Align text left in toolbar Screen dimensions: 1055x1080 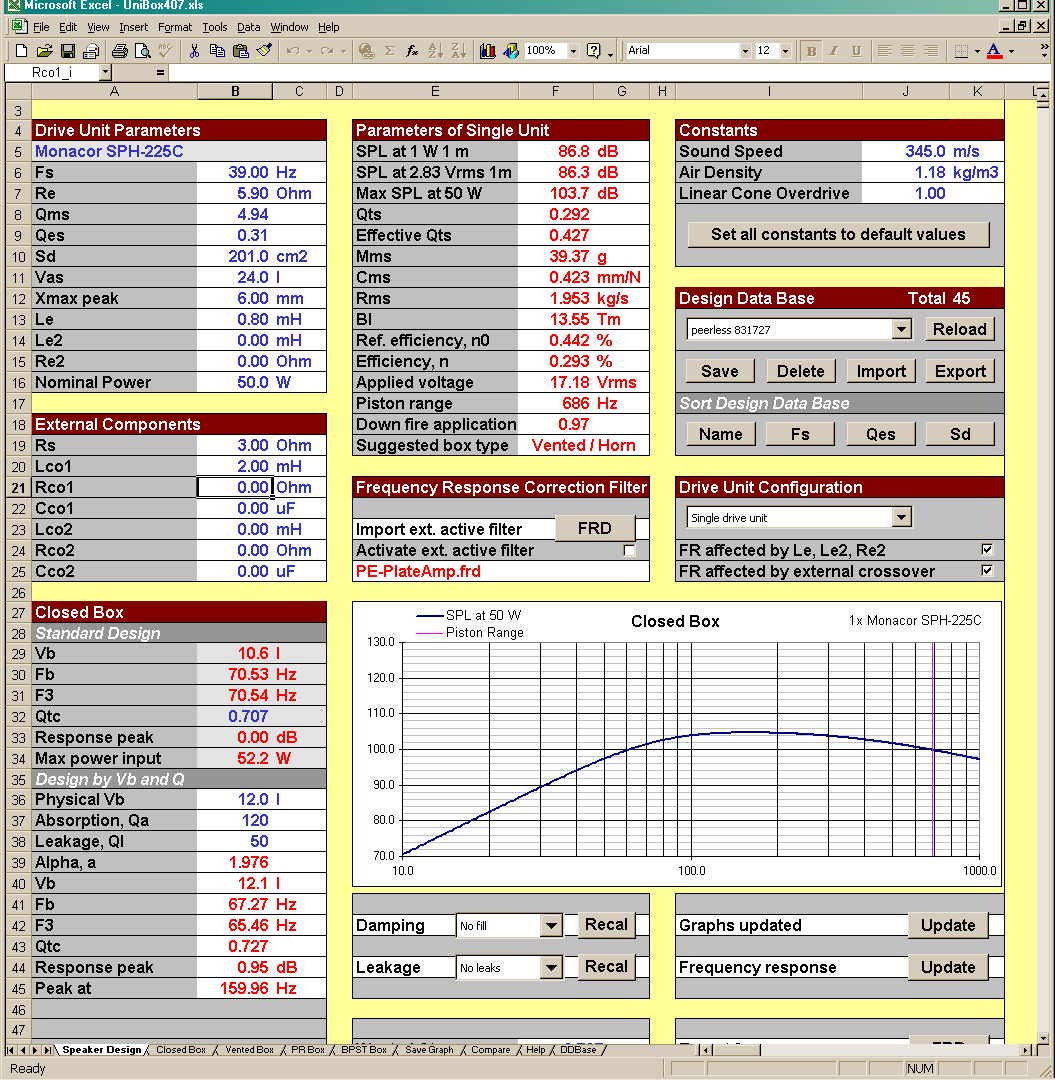point(885,51)
